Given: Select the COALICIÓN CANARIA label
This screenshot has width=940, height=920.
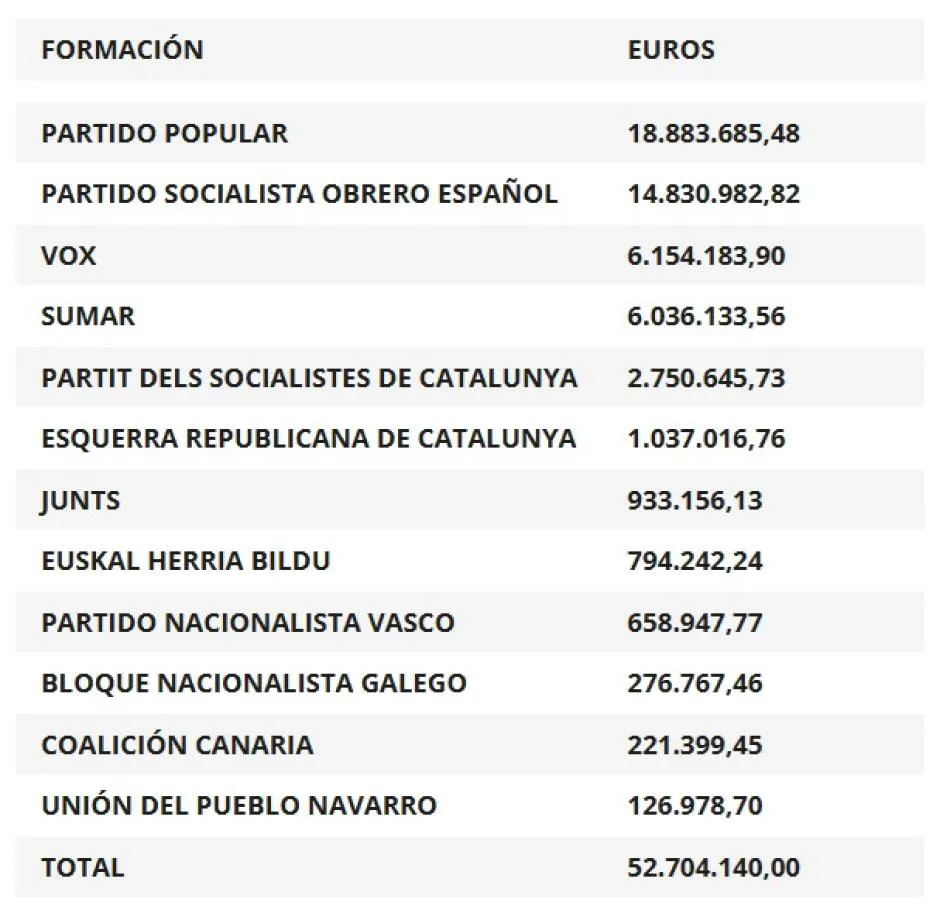Looking at the screenshot, I should click(x=177, y=745).
